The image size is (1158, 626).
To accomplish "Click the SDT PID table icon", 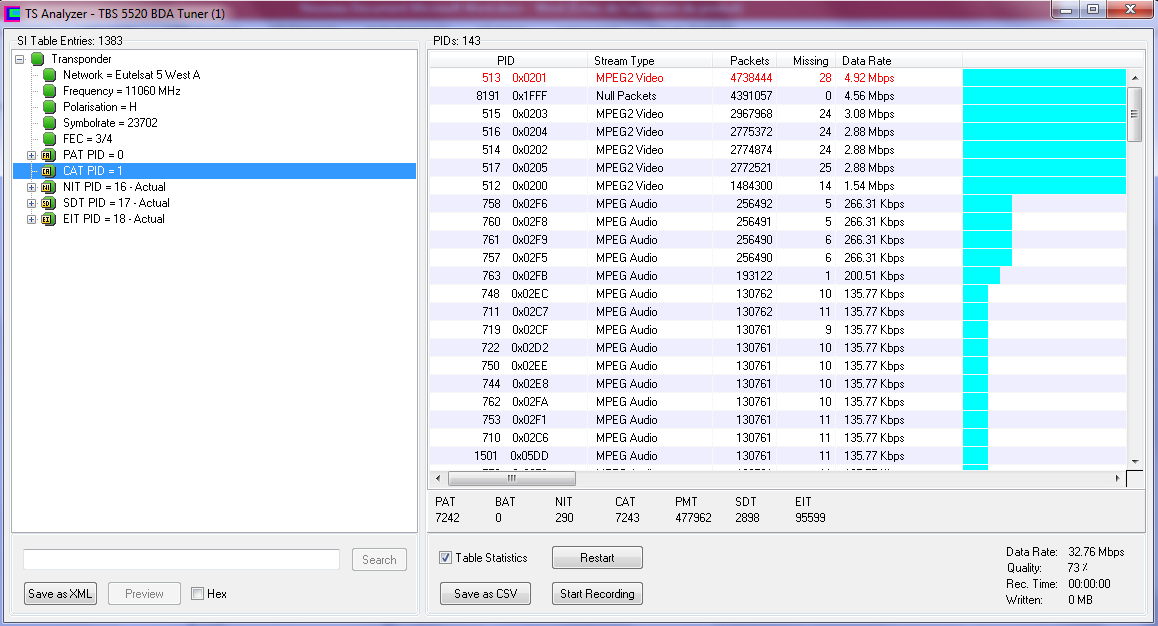I will click(47, 203).
